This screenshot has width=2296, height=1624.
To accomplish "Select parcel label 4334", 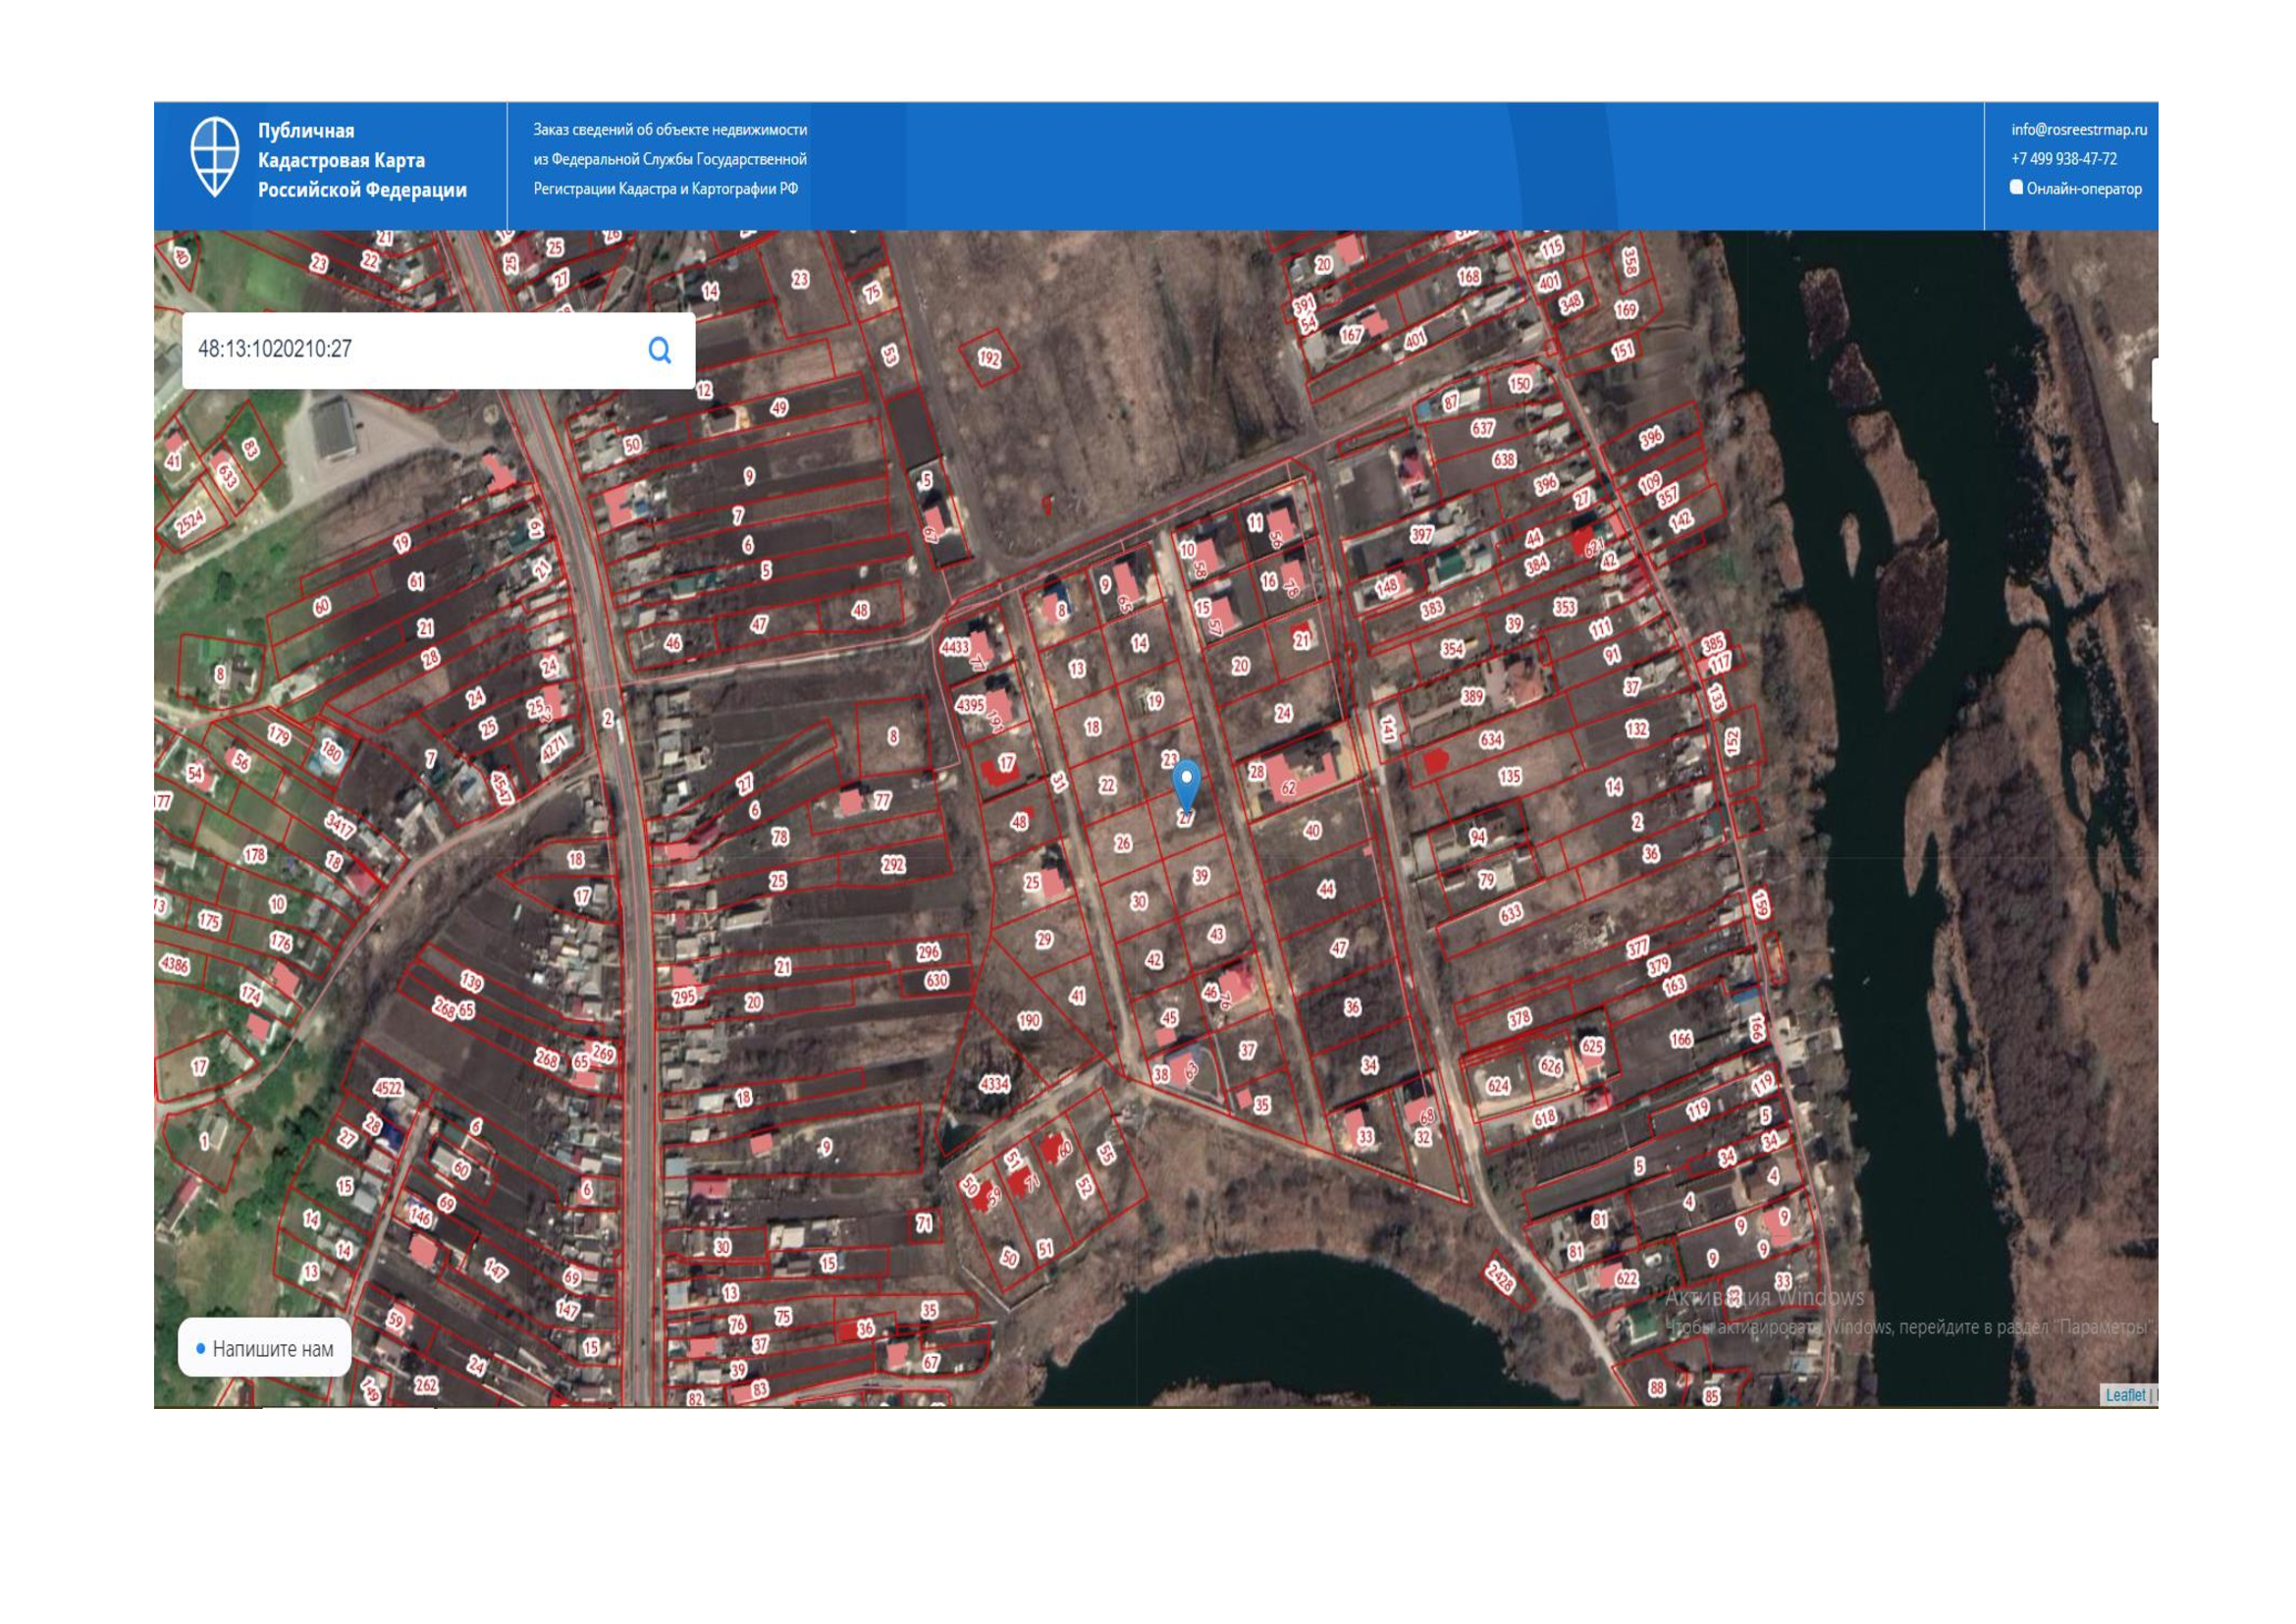I will point(994,1083).
